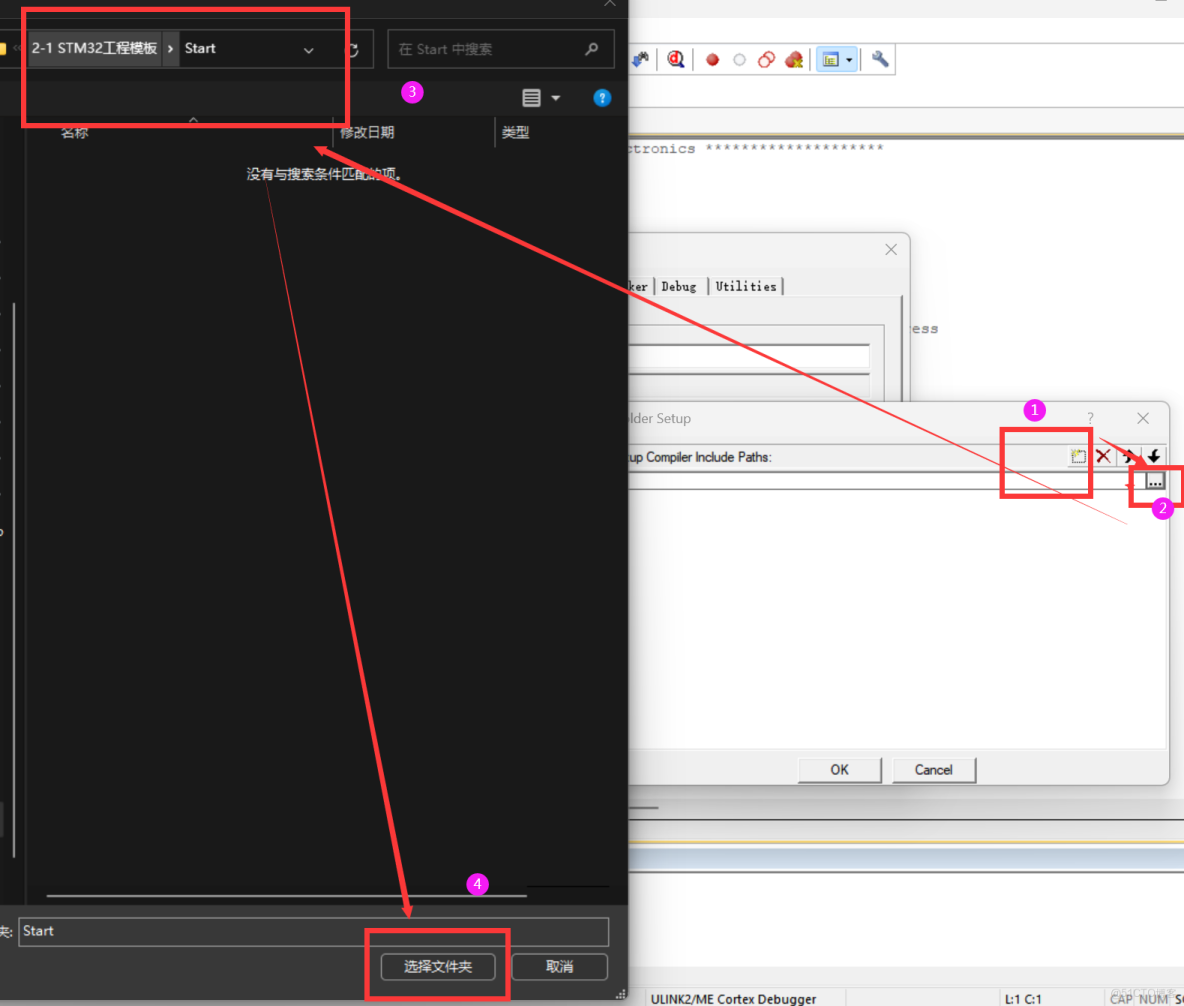Screen dimensions: 1184x1006
Task: Click the Project Window layout toolbar icon
Action: tap(831, 60)
